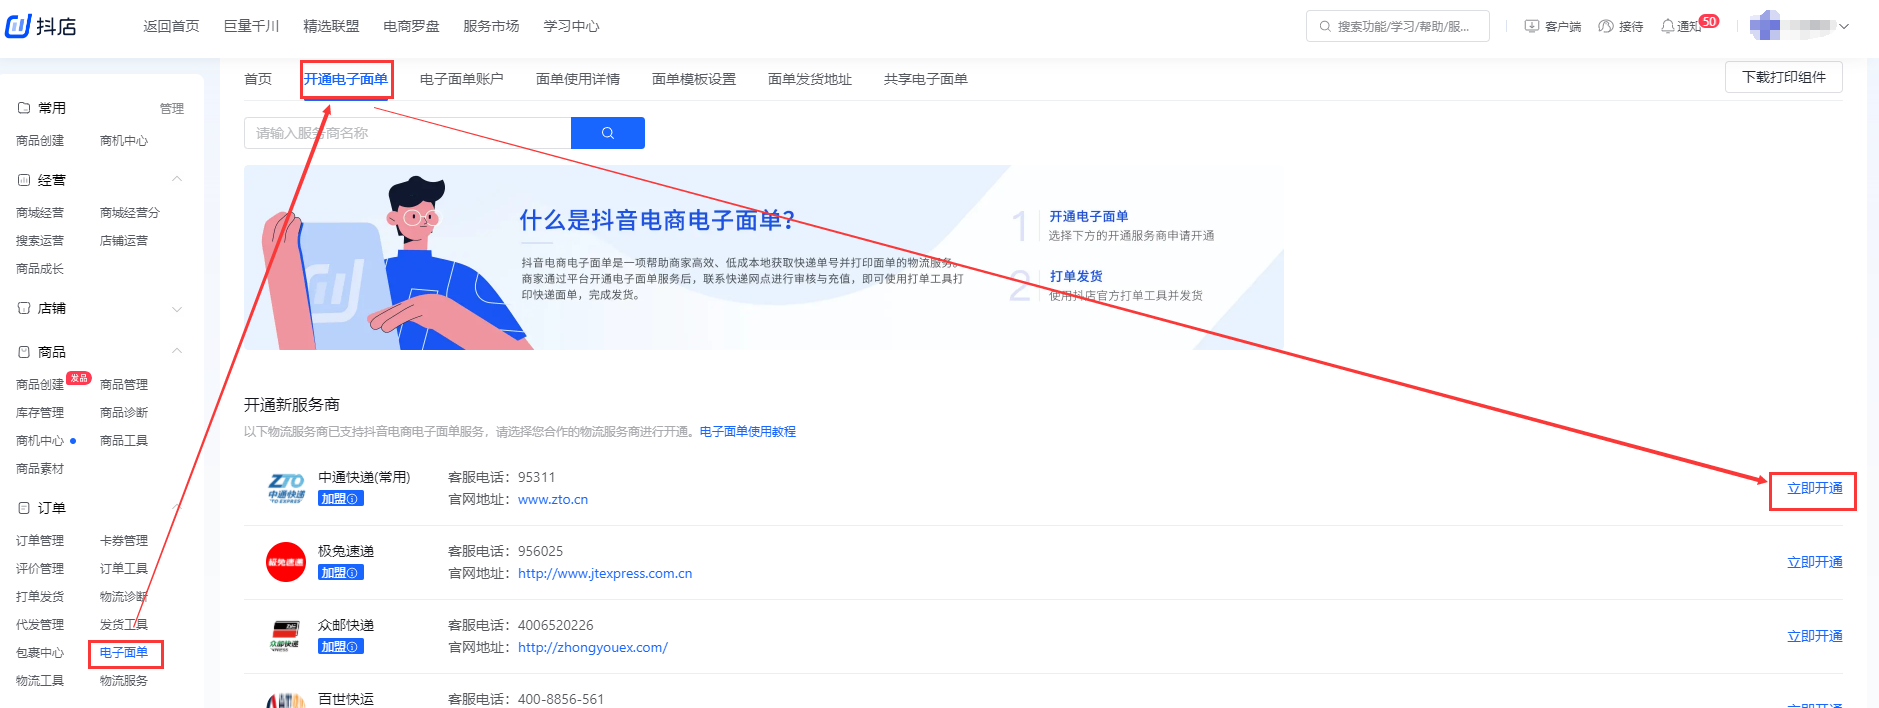The height and width of the screenshot is (708, 1879).
Task: Open 巨量千川 in top navigation
Action: (x=251, y=26)
